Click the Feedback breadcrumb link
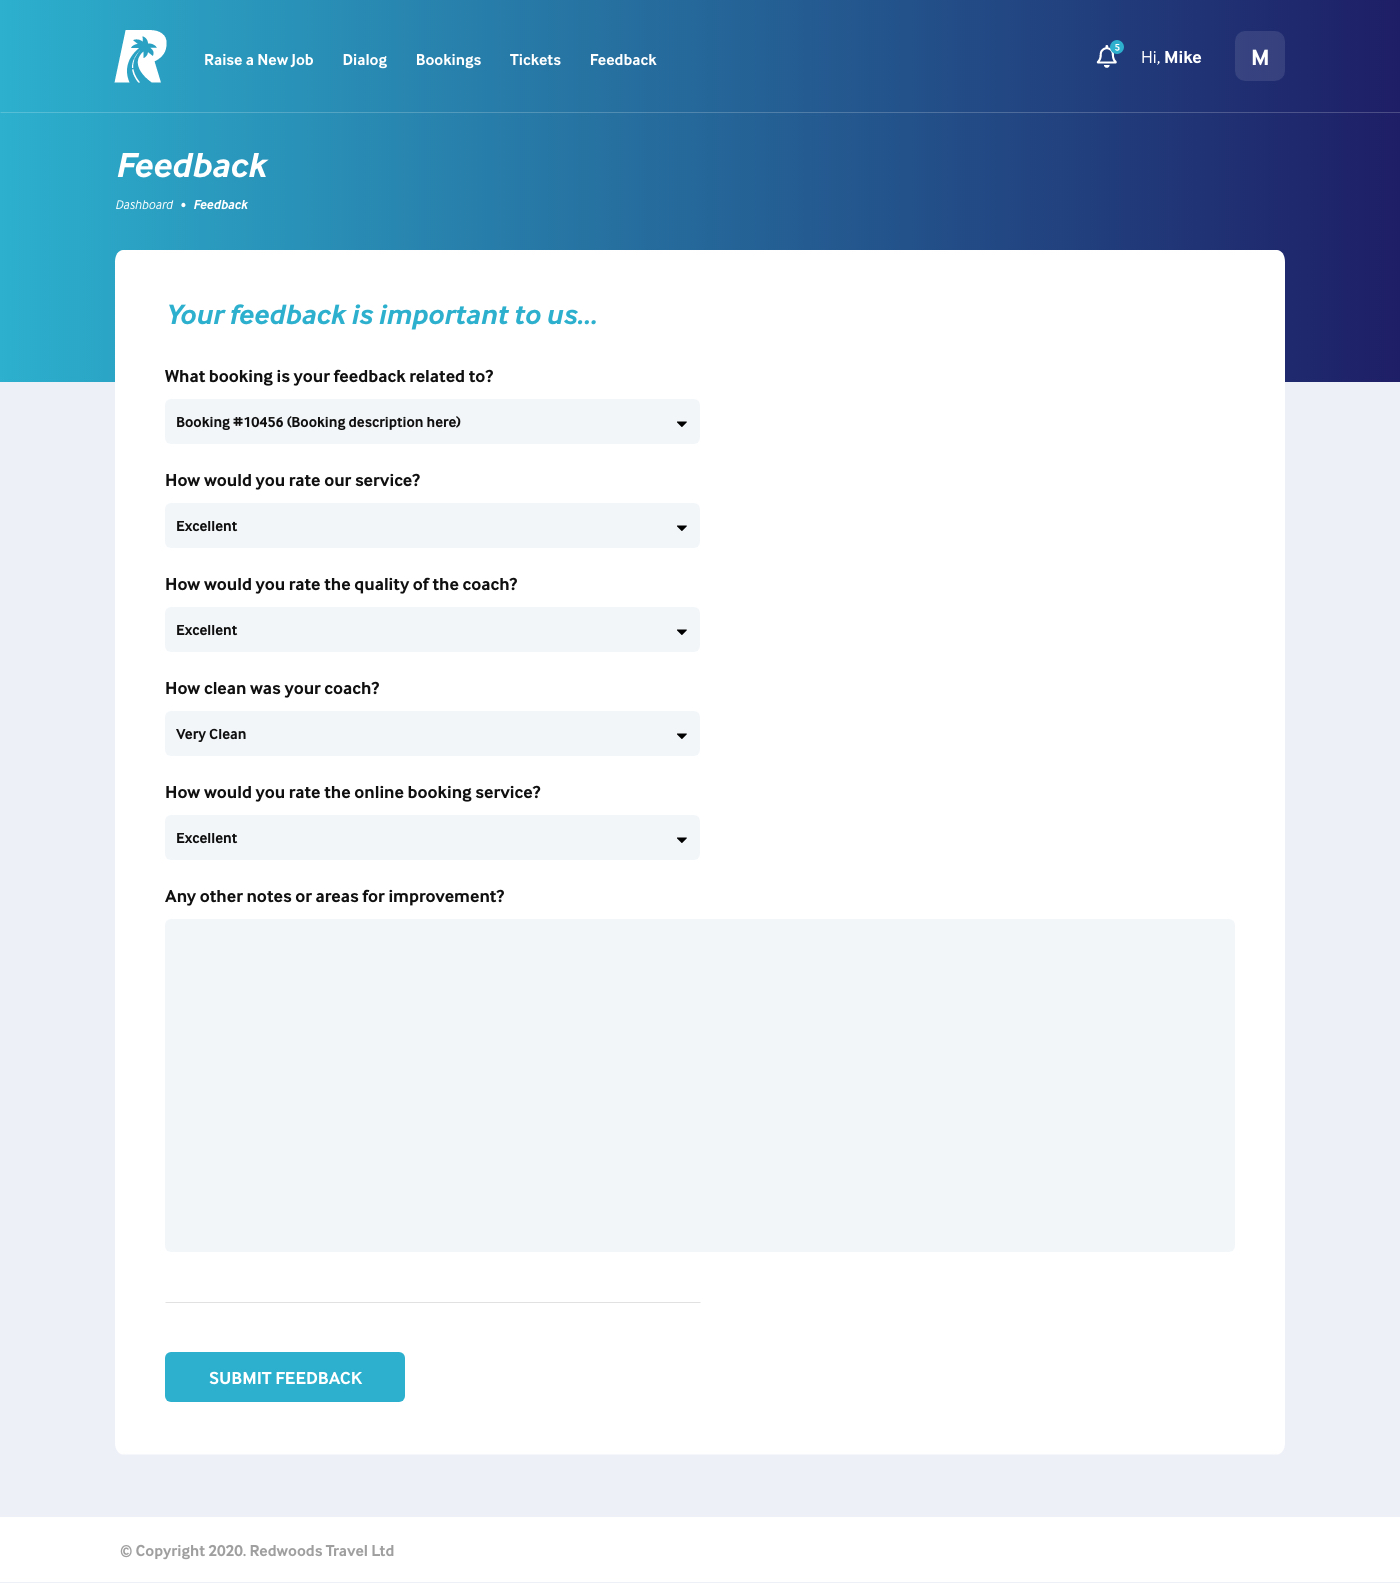Image resolution: width=1400 pixels, height=1583 pixels. pyautogui.click(x=221, y=205)
